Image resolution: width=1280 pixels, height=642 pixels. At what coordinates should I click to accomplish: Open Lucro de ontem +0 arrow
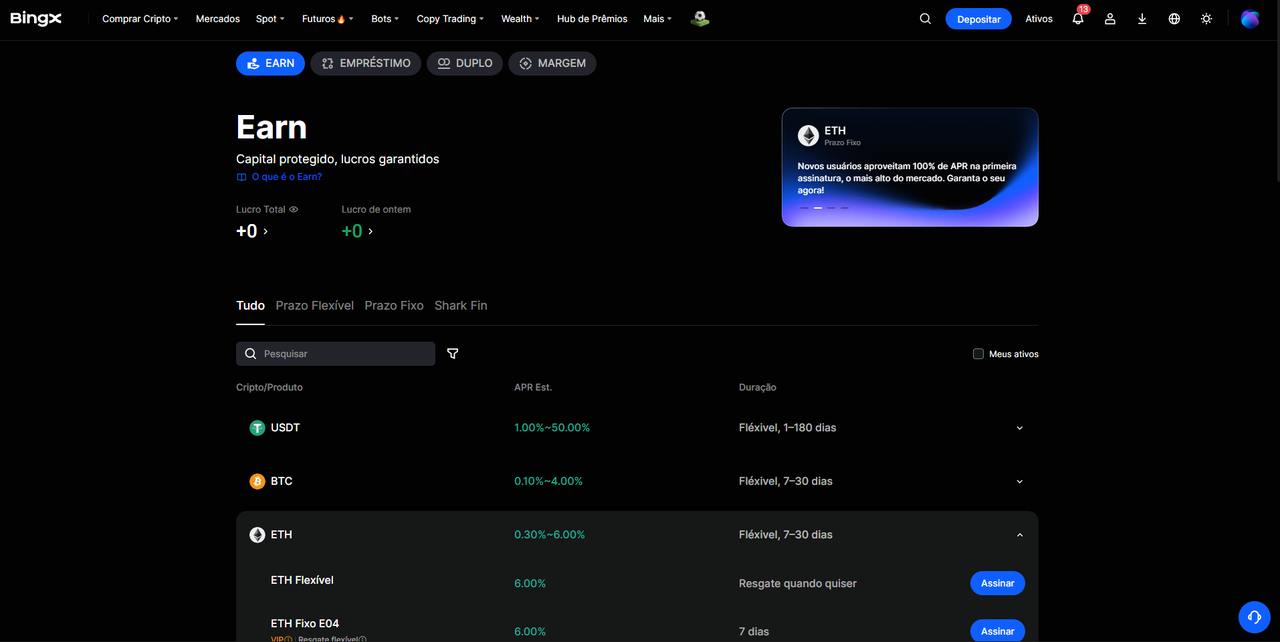(371, 232)
